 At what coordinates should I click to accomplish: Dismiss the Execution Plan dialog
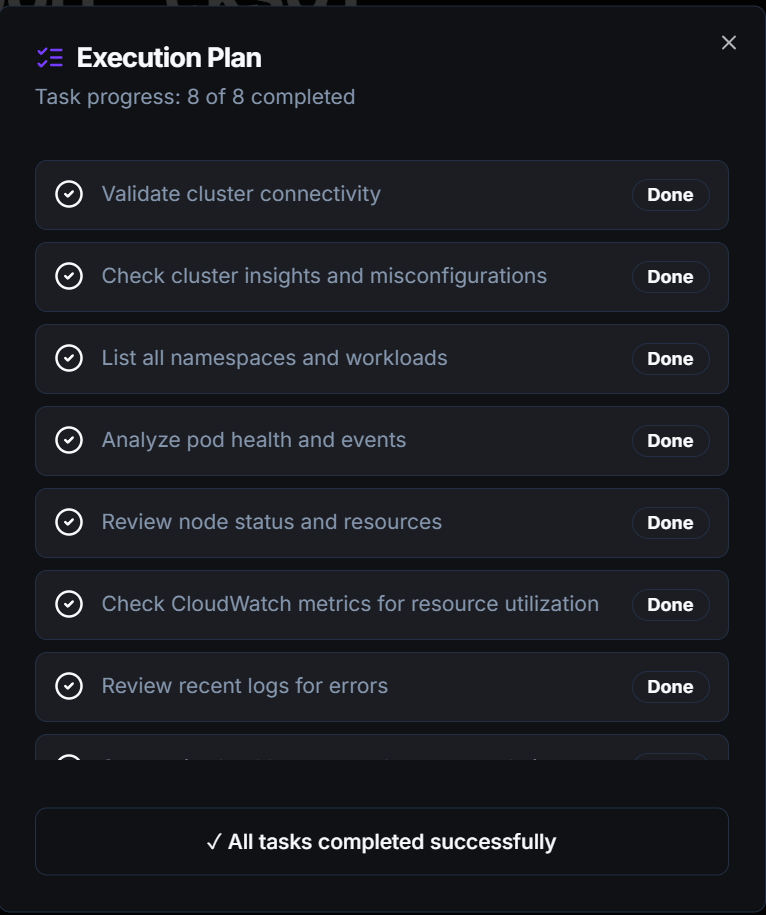[728, 42]
